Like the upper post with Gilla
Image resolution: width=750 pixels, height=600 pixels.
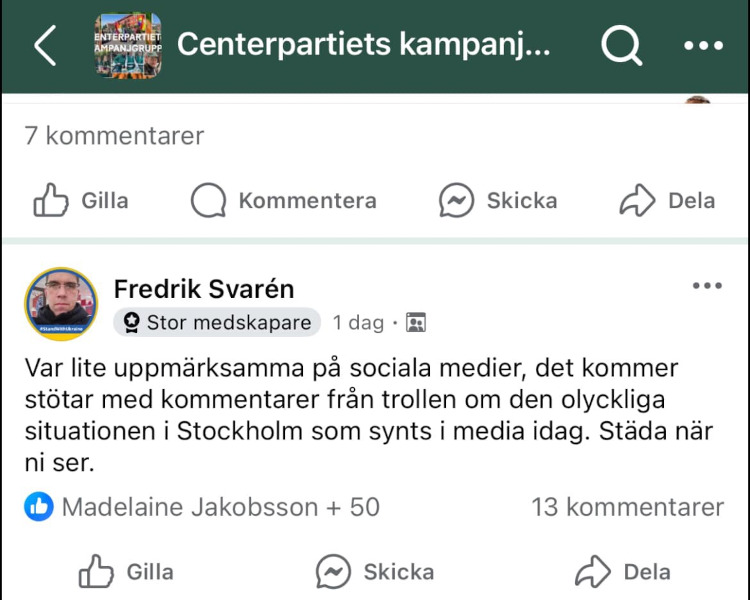(81, 200)
